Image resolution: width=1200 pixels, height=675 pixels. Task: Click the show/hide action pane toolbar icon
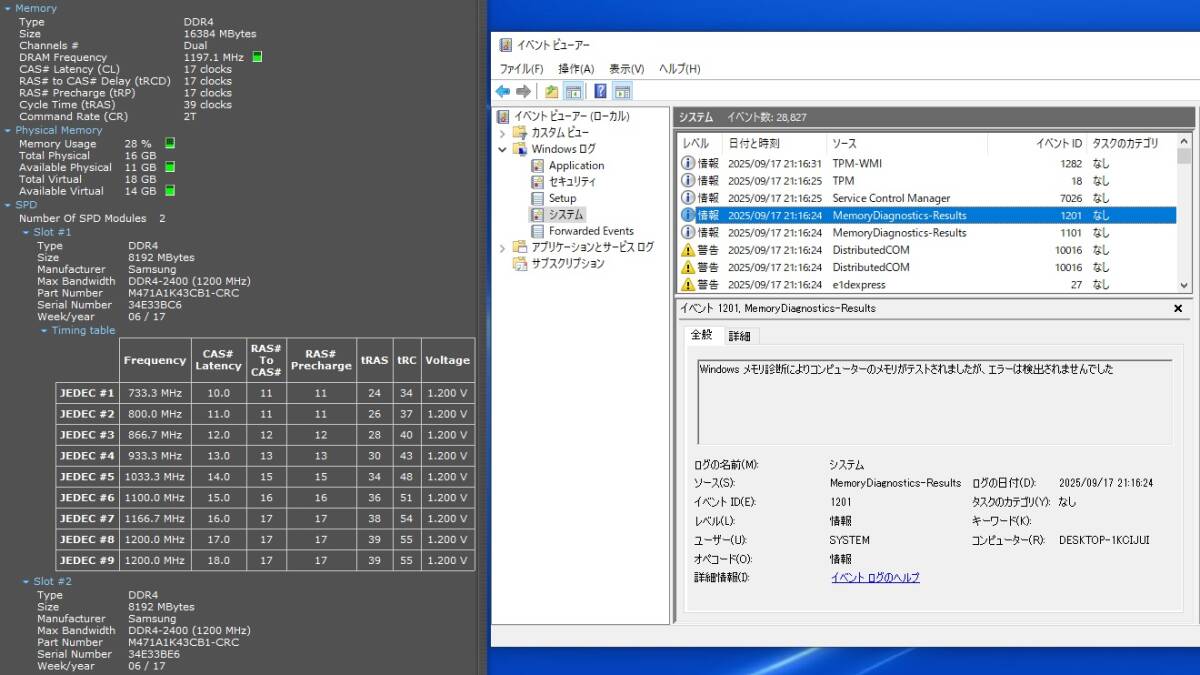tap(622, 91)
